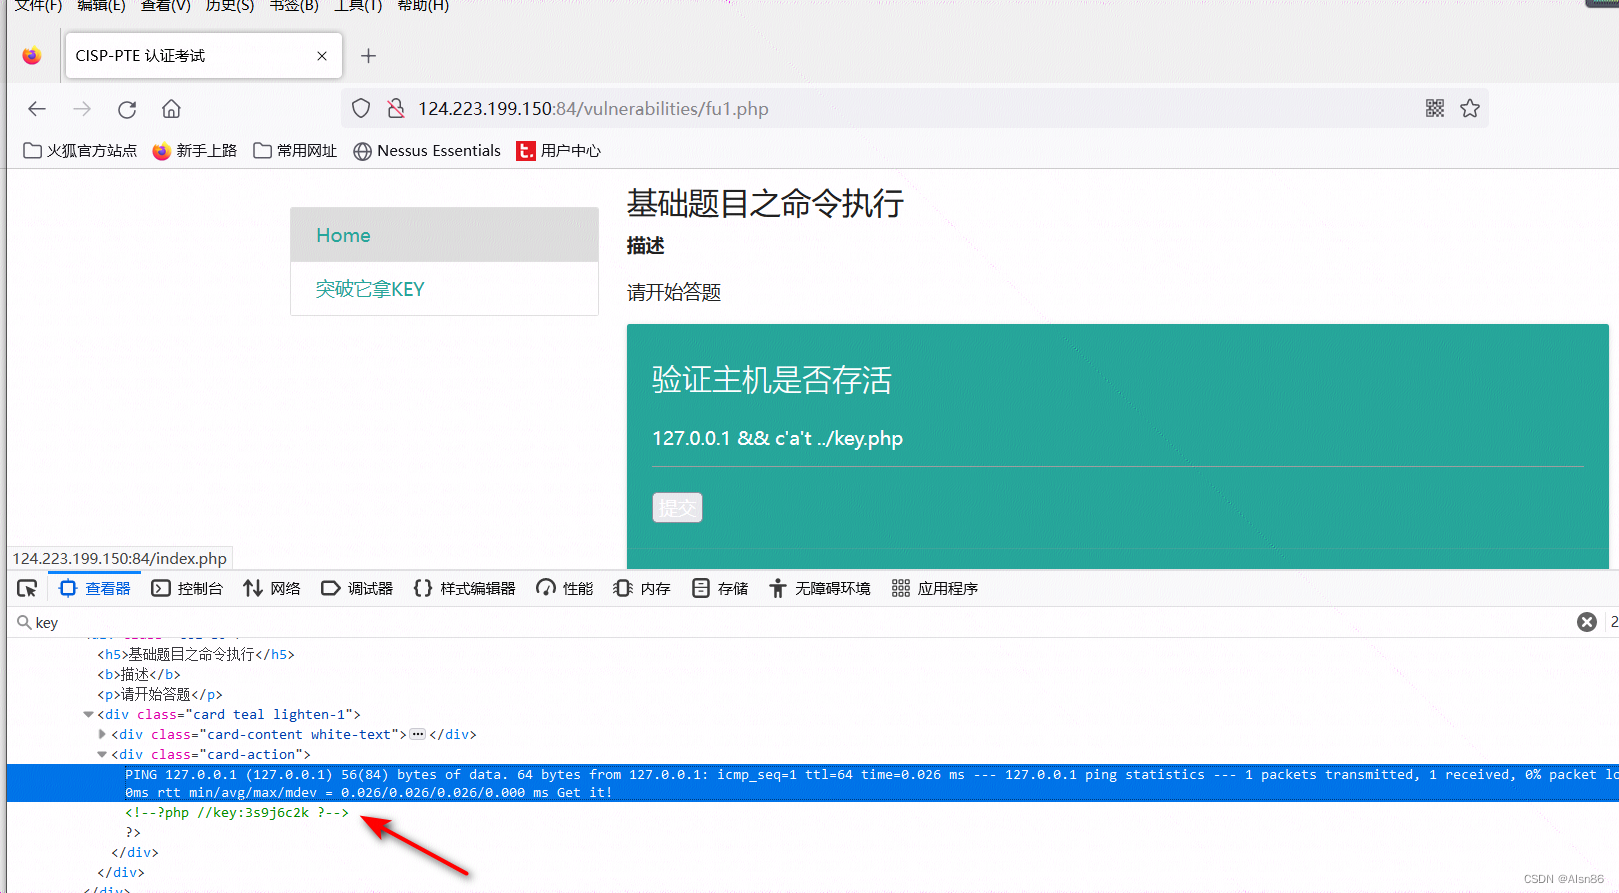Click the Firefox logo icon in tab bar
Image resolution: width=1619 pixels, height=893 pixels.
tap(32, 56)
